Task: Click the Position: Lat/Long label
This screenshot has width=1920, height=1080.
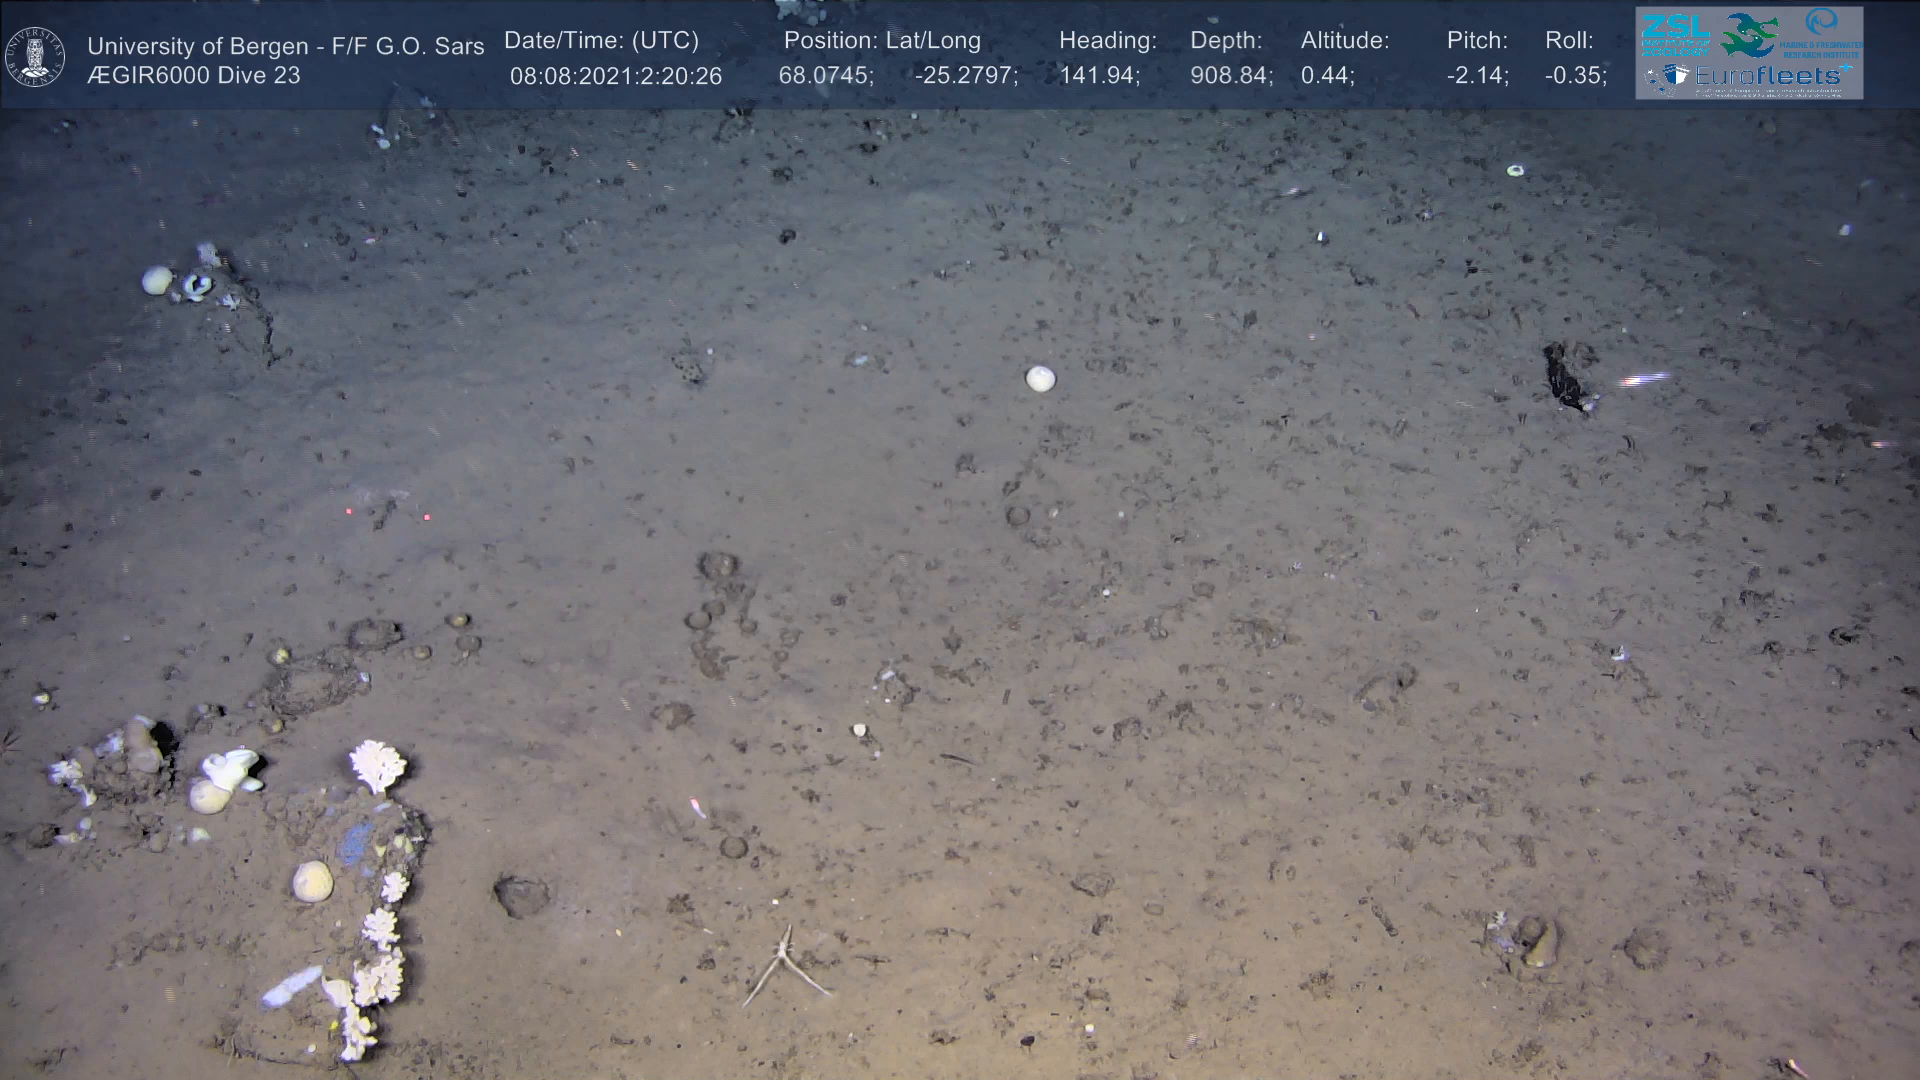Action: [882, 41]
